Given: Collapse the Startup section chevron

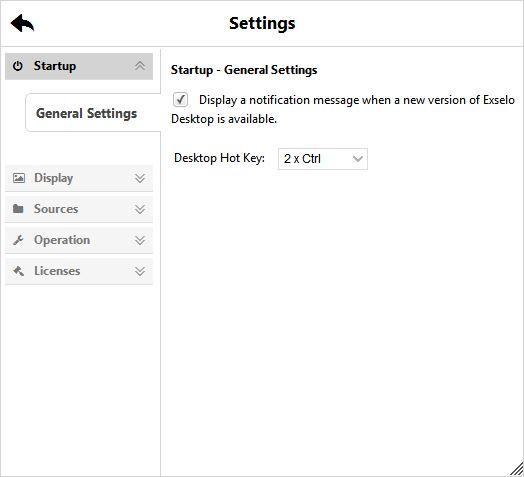Looking at the screenshot, I should [x=140, y=66].
